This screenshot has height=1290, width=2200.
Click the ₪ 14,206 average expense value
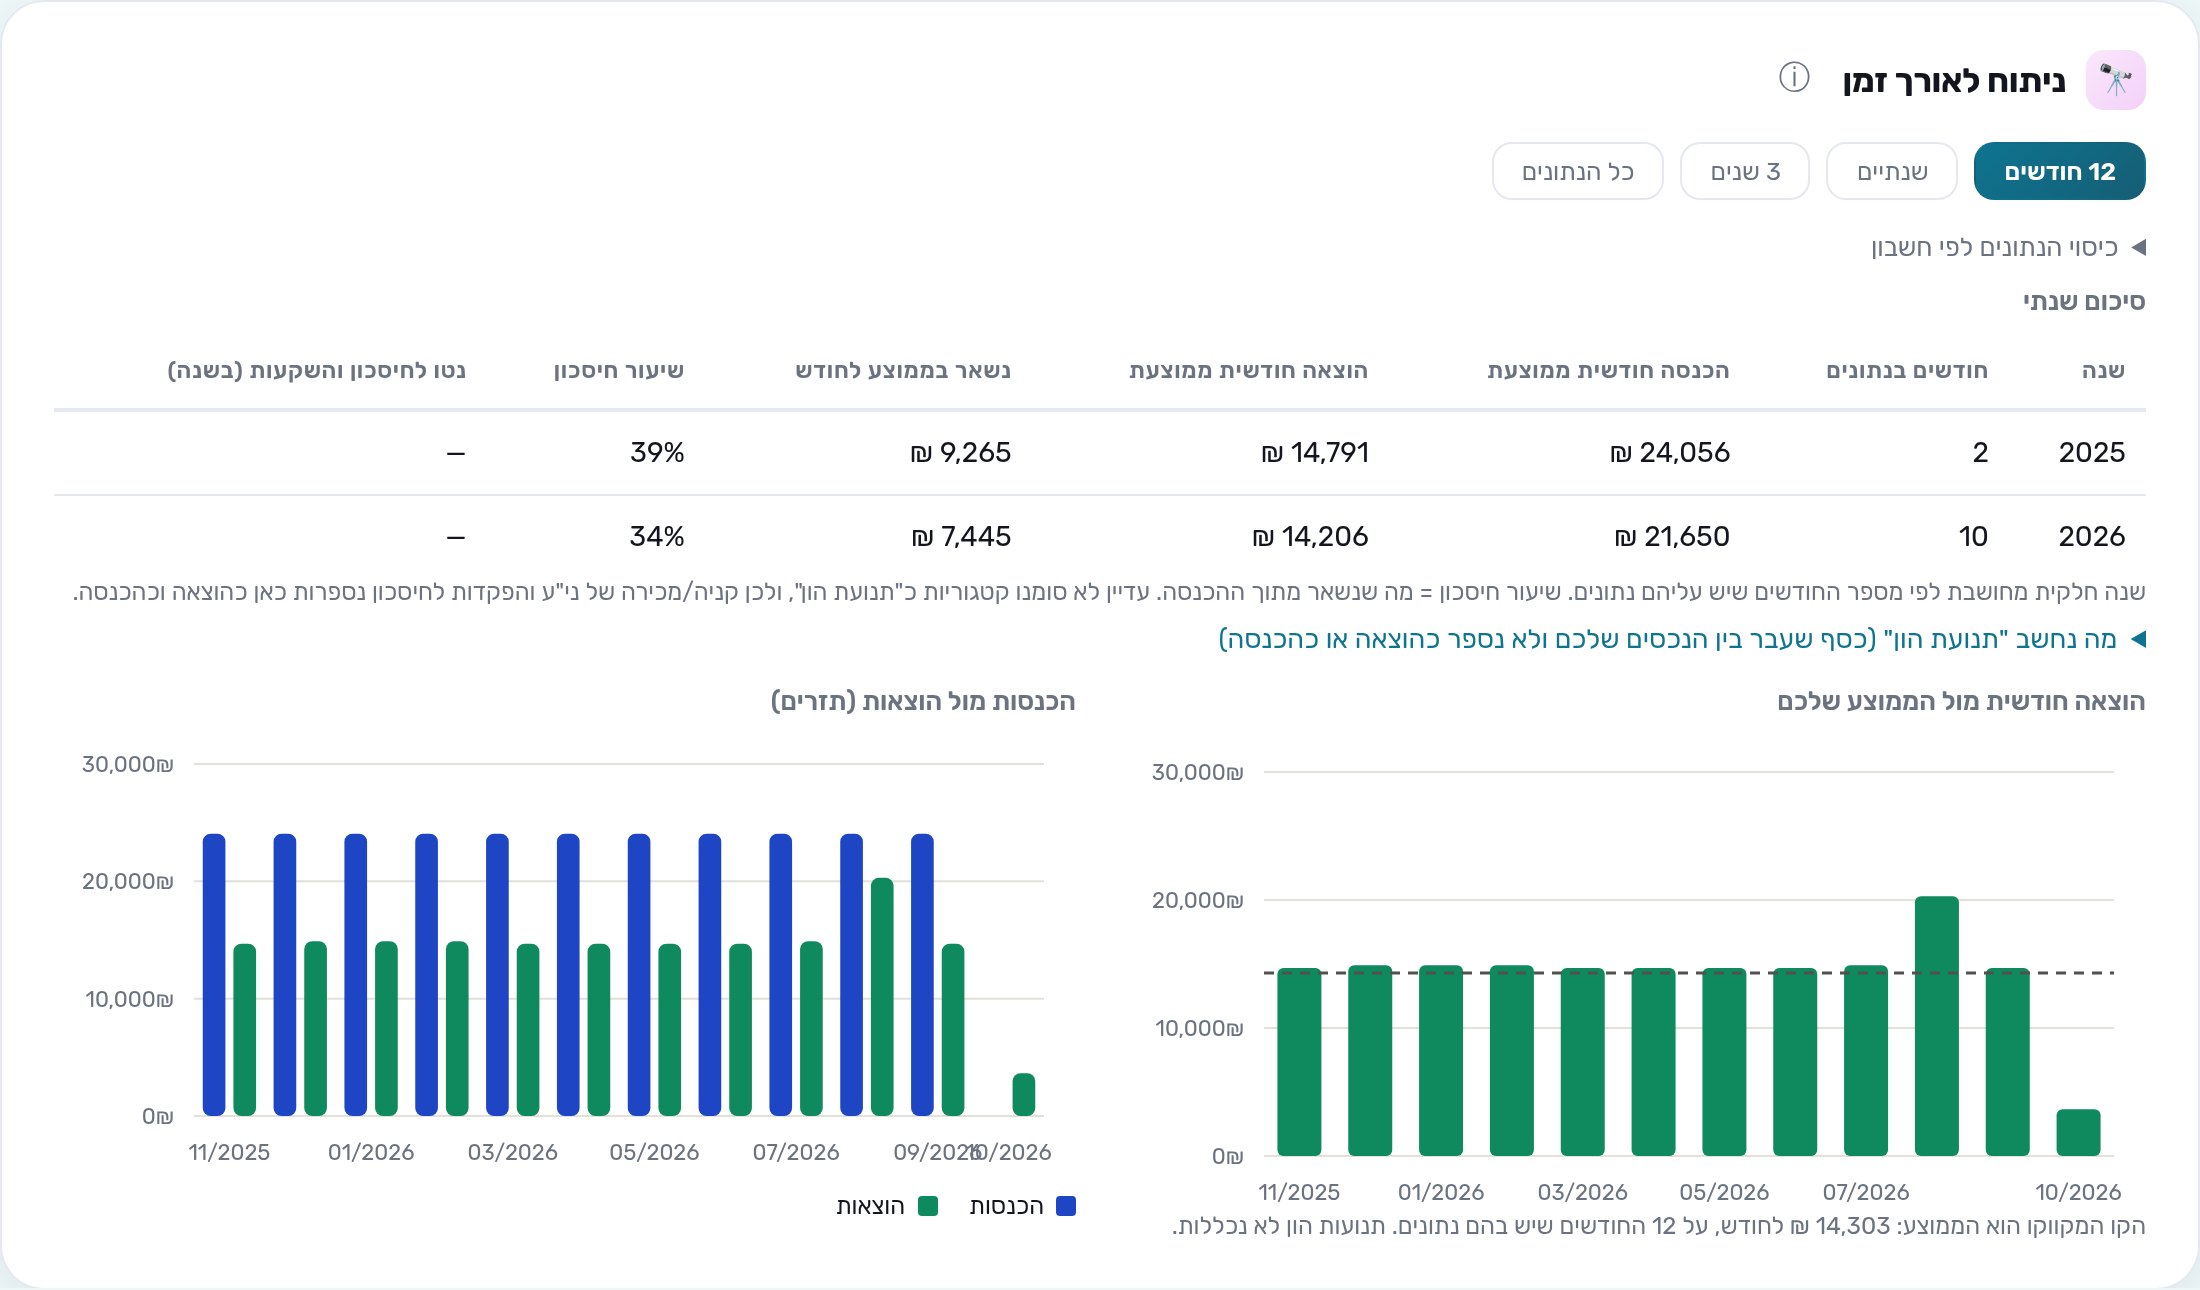tap(1310, 536)
